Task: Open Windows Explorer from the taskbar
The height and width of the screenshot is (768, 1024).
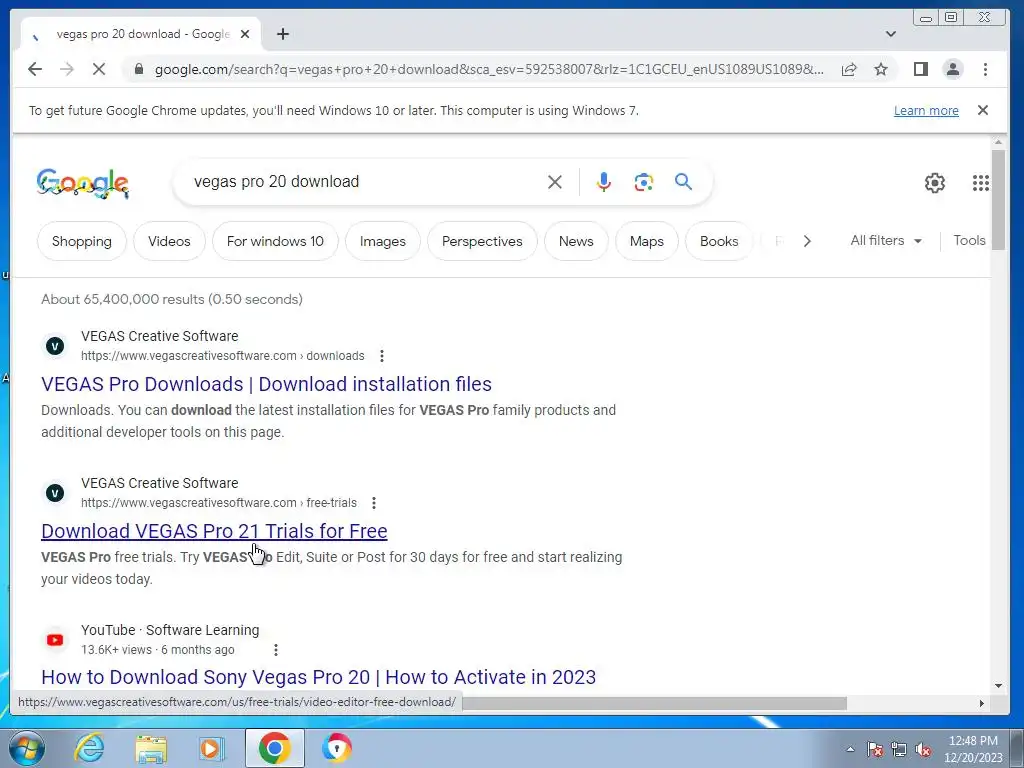Action: click(x=151, y=748)
